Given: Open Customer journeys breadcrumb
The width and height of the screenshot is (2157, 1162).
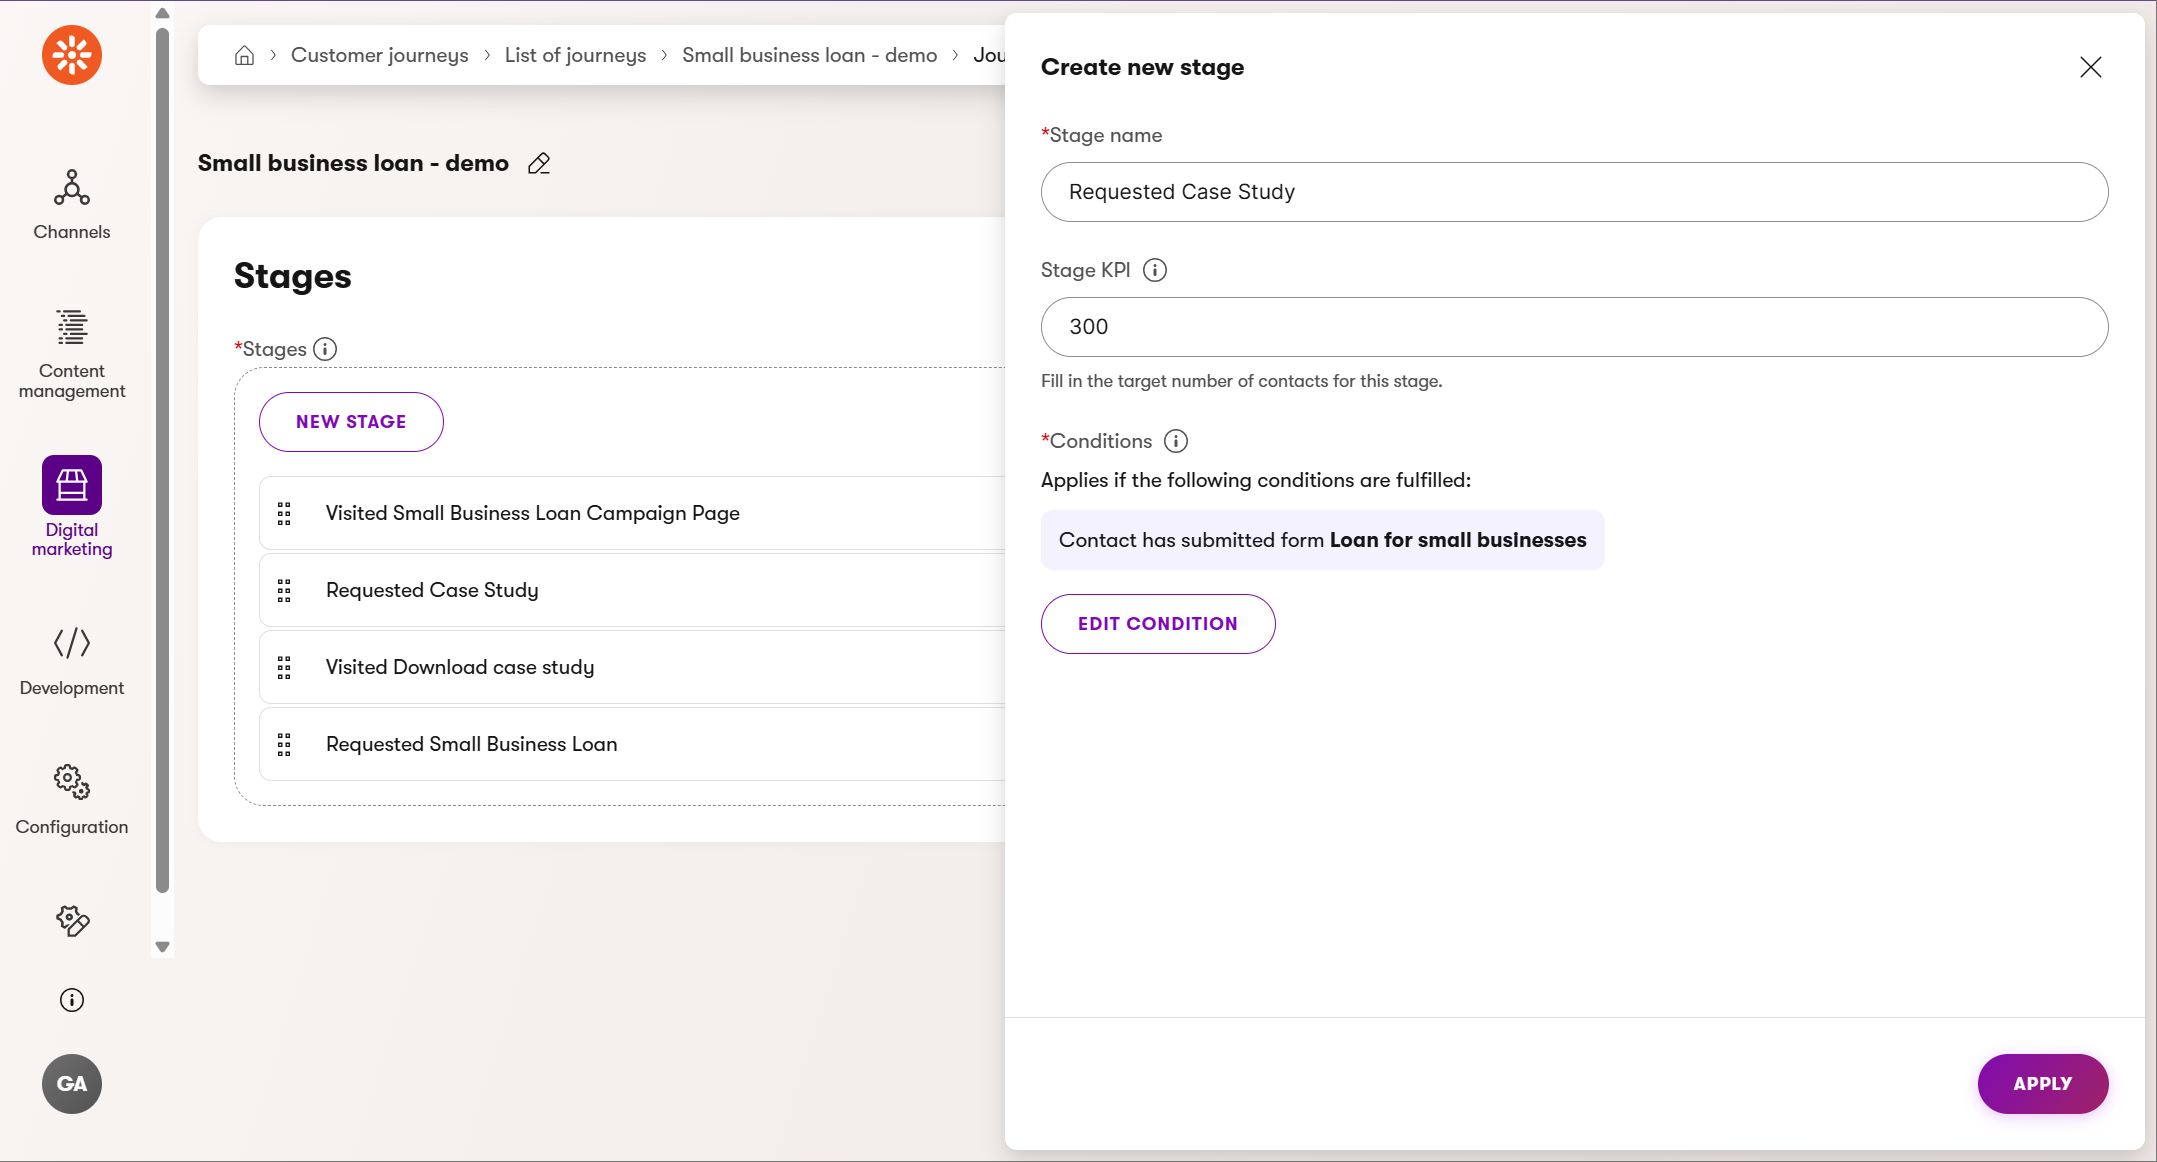Looking at the screenshot, I should point(379,55).
